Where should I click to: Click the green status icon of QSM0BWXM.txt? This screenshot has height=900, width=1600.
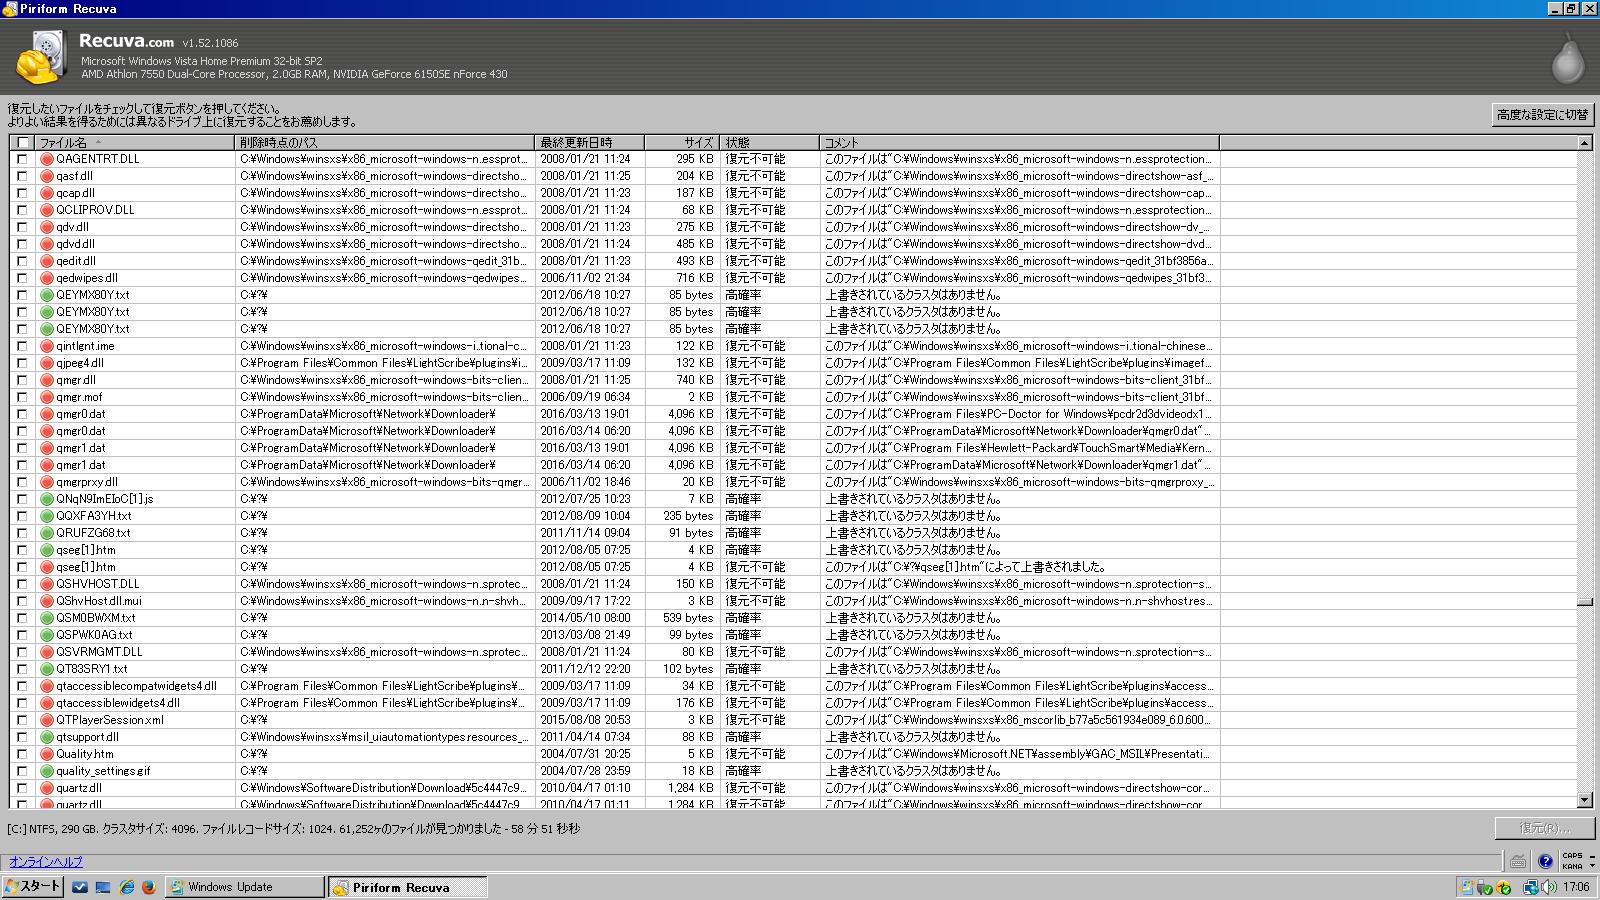47,618
